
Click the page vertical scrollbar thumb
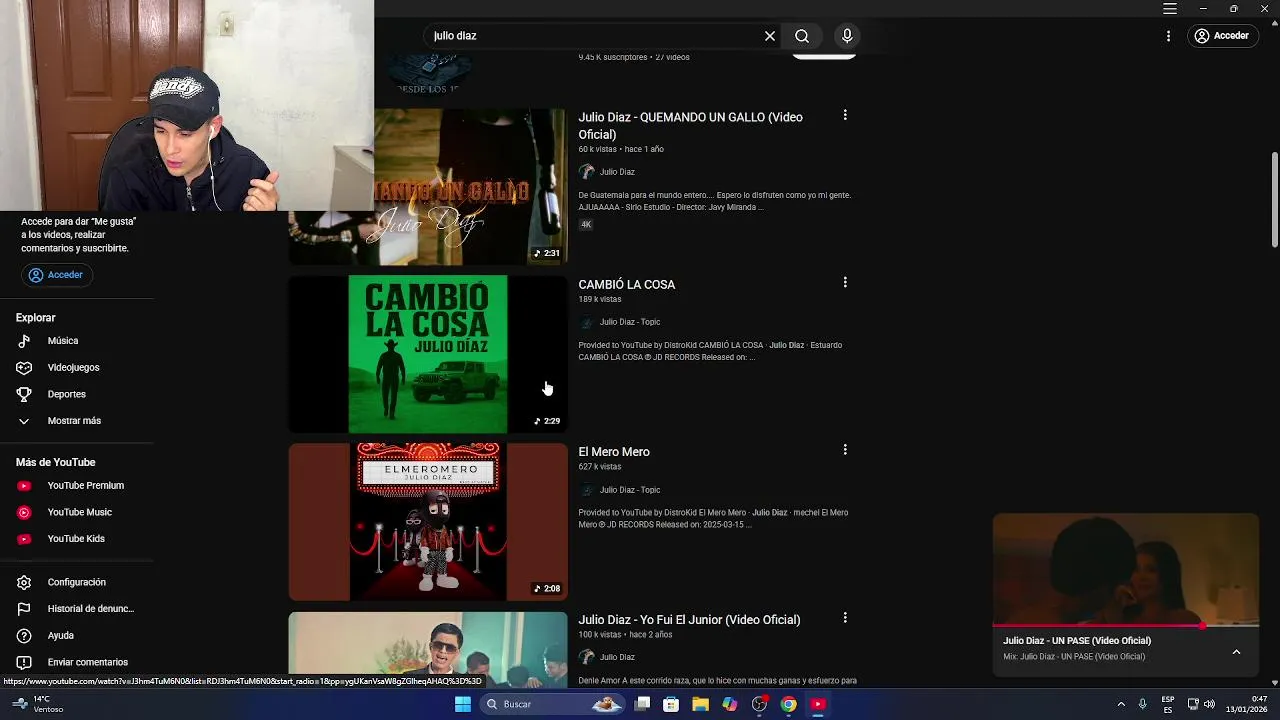[1274, 199]
